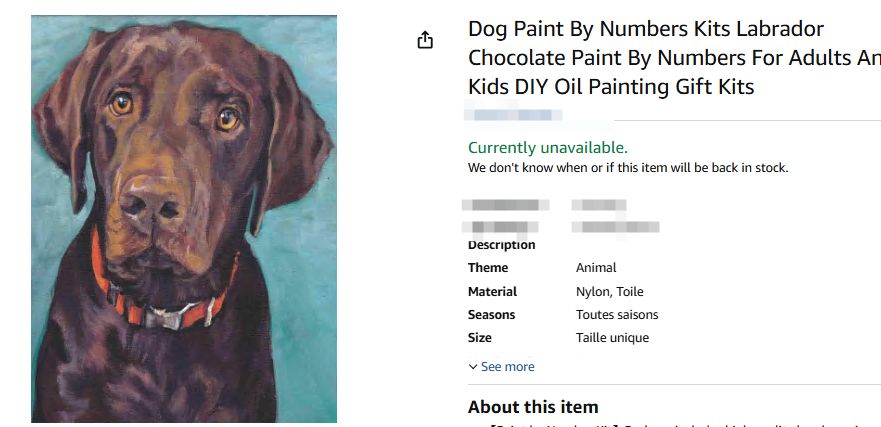Click the green "Currently unavailable." status text
Image resolution: width=881 pixels, height=427 pixels.
(x=548, y=147)
